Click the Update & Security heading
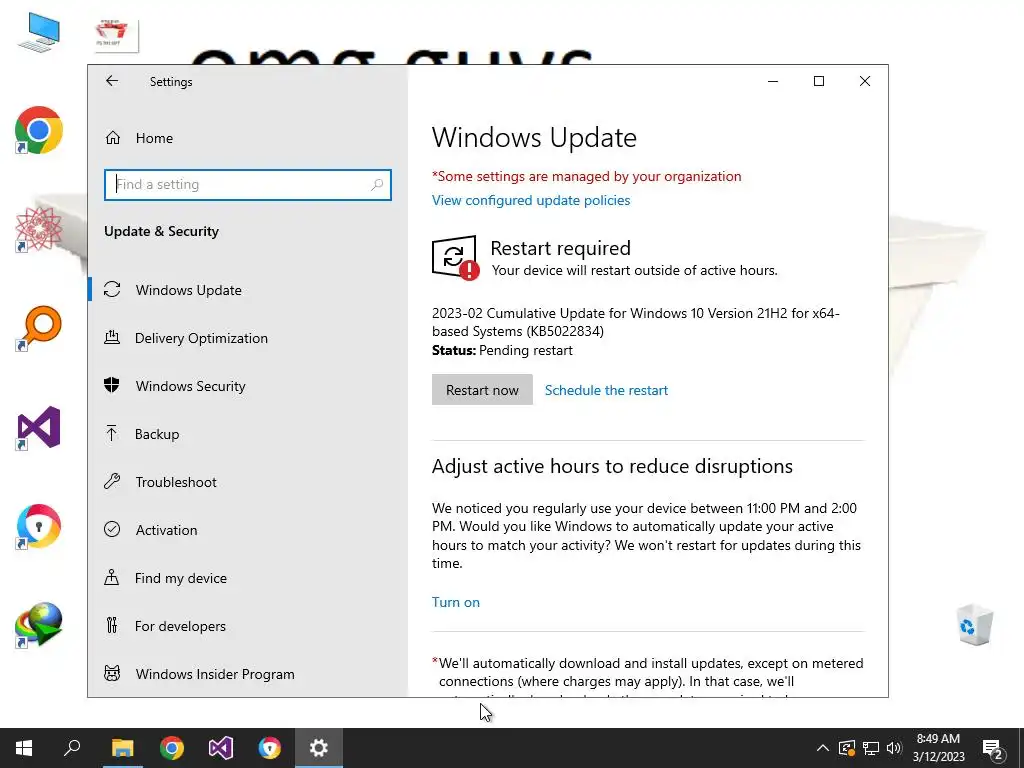1024x768 pixels. click(x=161, y=231)
